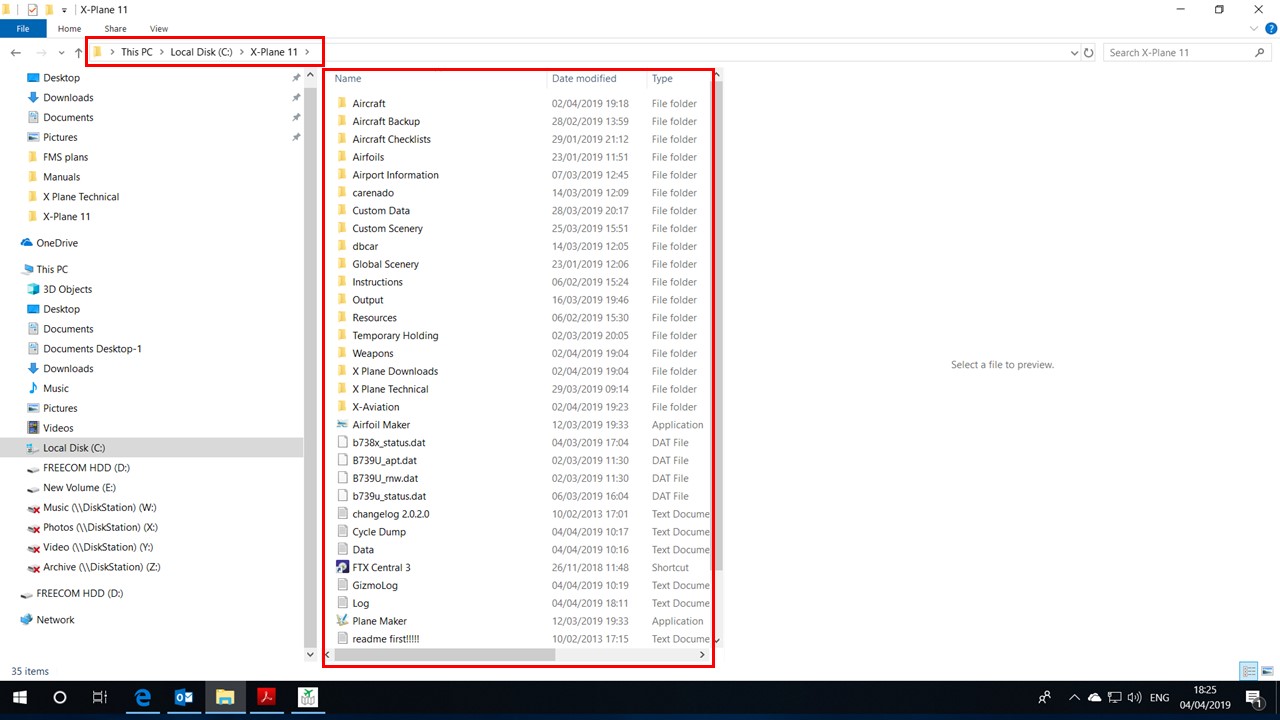Open Videos icon in navigation pane
The height and width of the screenshot is (720, 1280).
34,428
